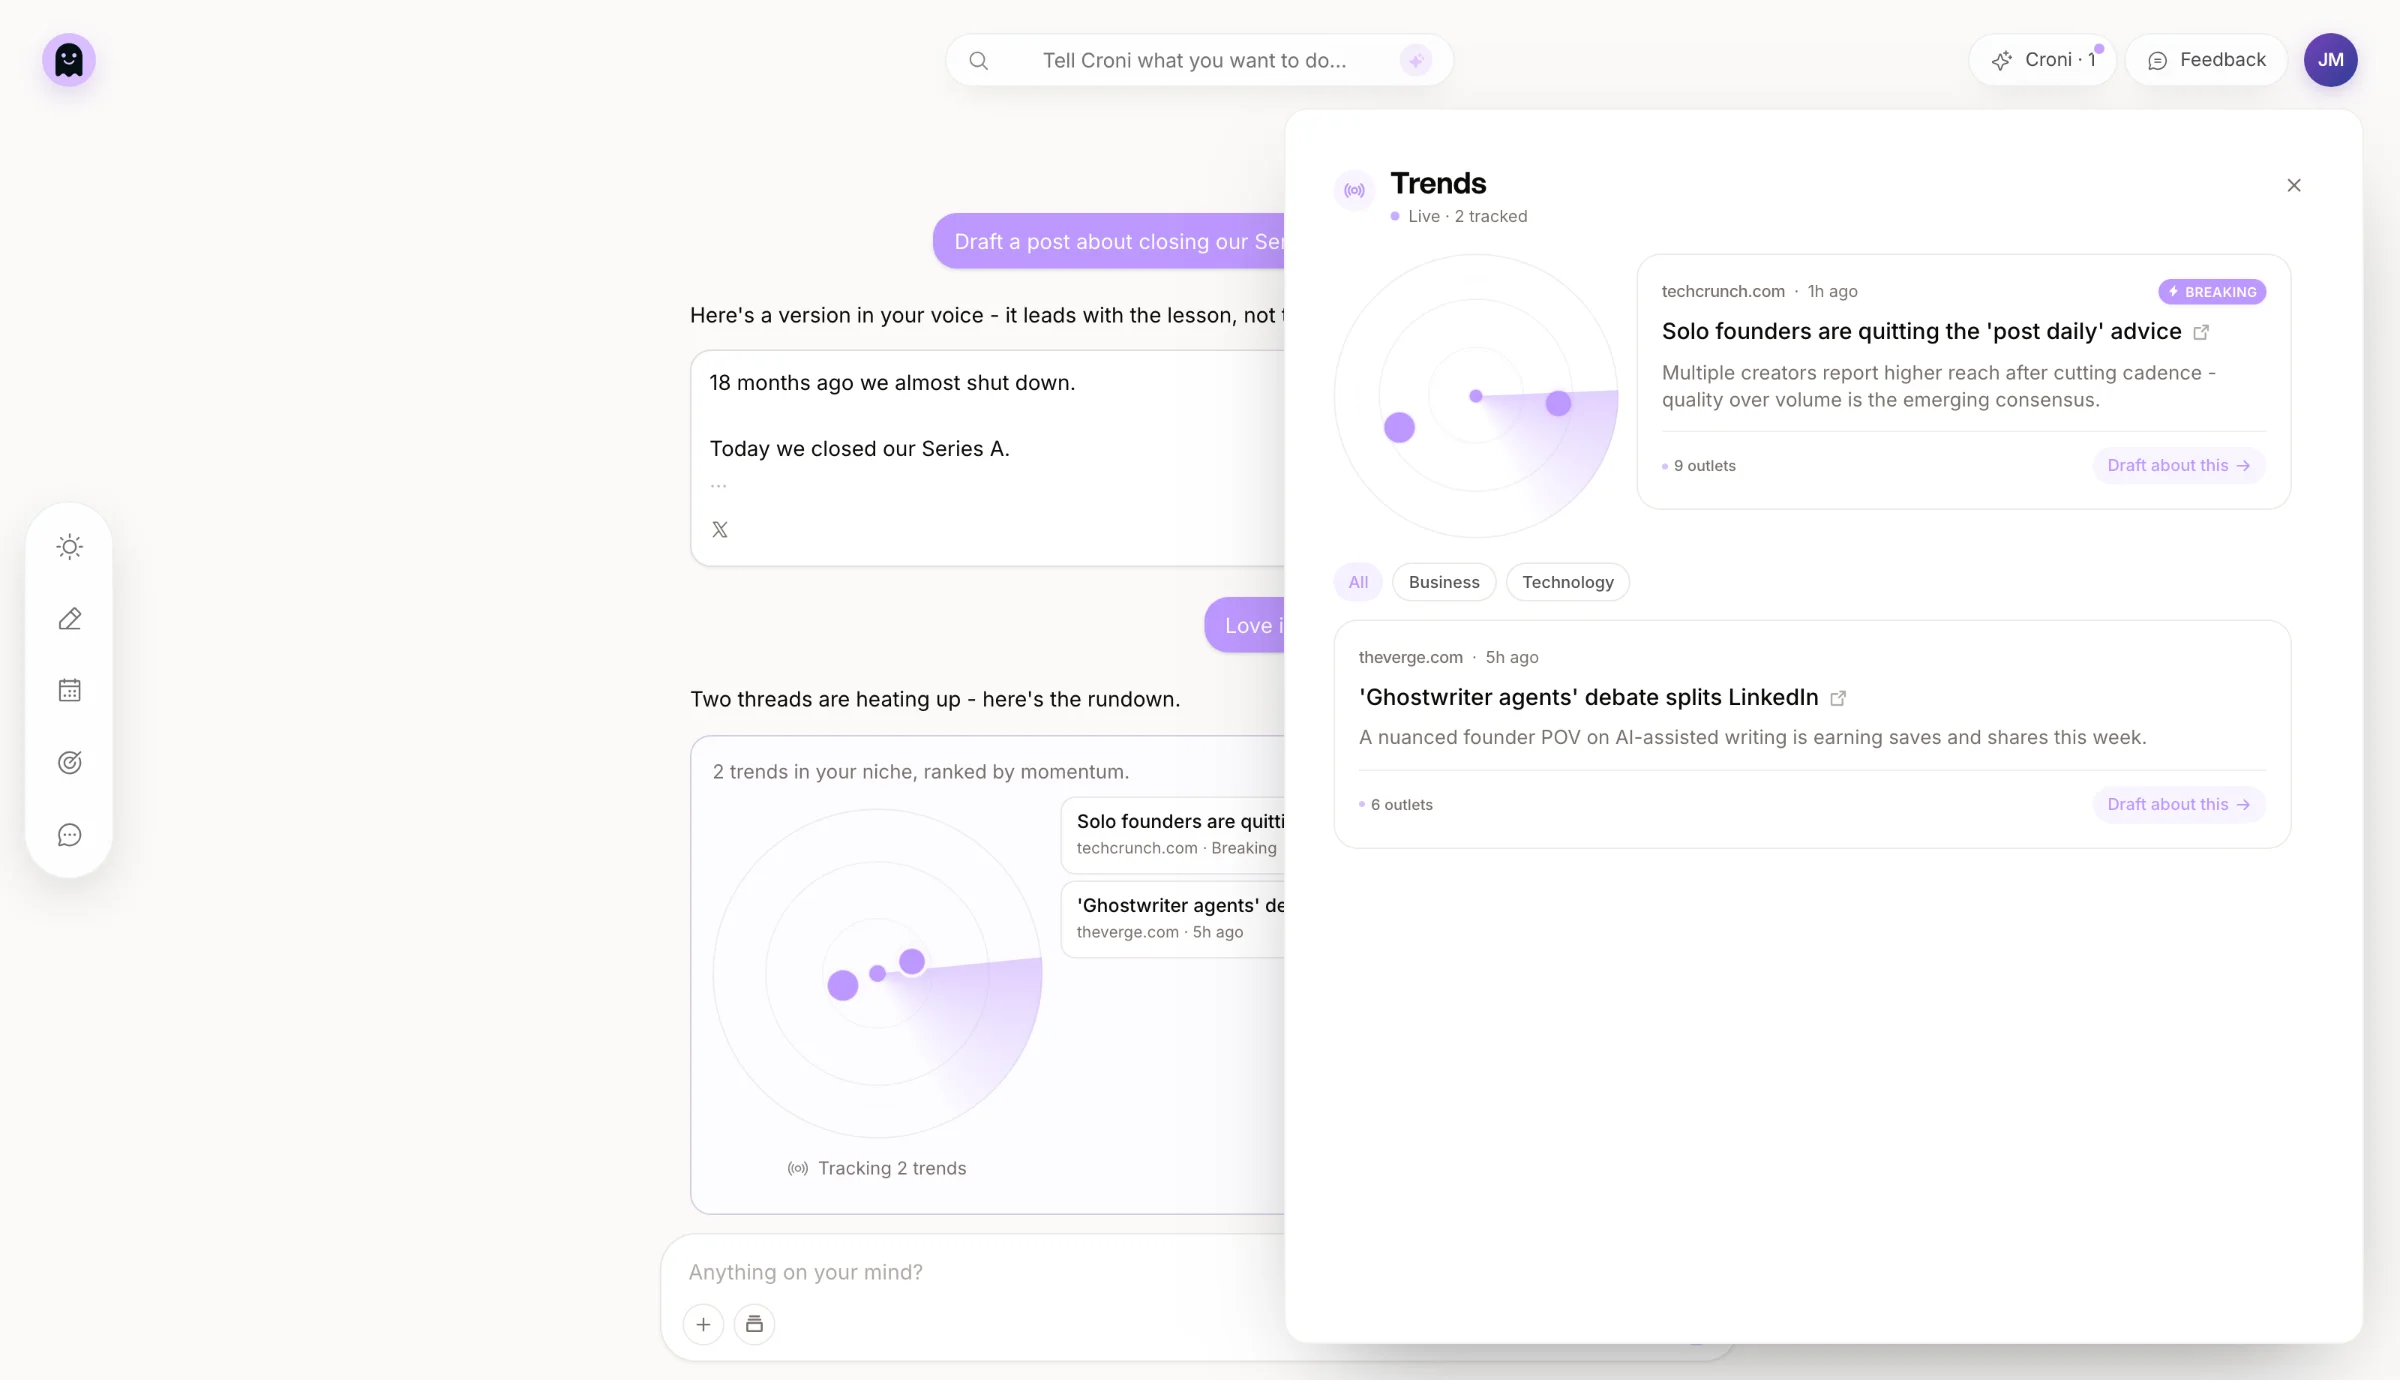Select the Technology filter tab
Image resolution: width=2400 pixels, height=1380 pixels.
(1568, 582)
